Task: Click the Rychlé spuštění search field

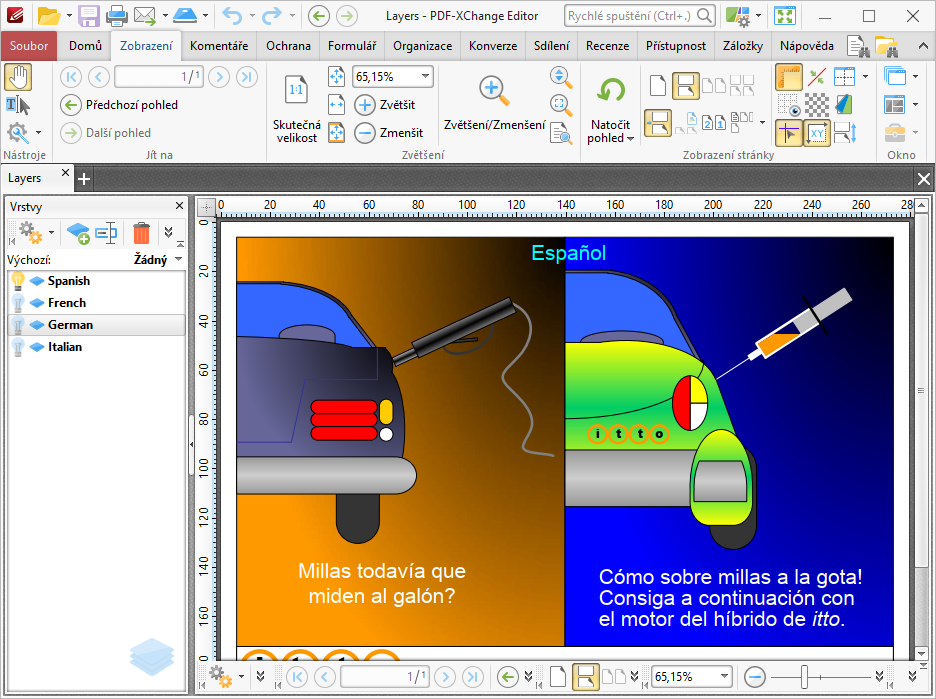Action: 630,16
